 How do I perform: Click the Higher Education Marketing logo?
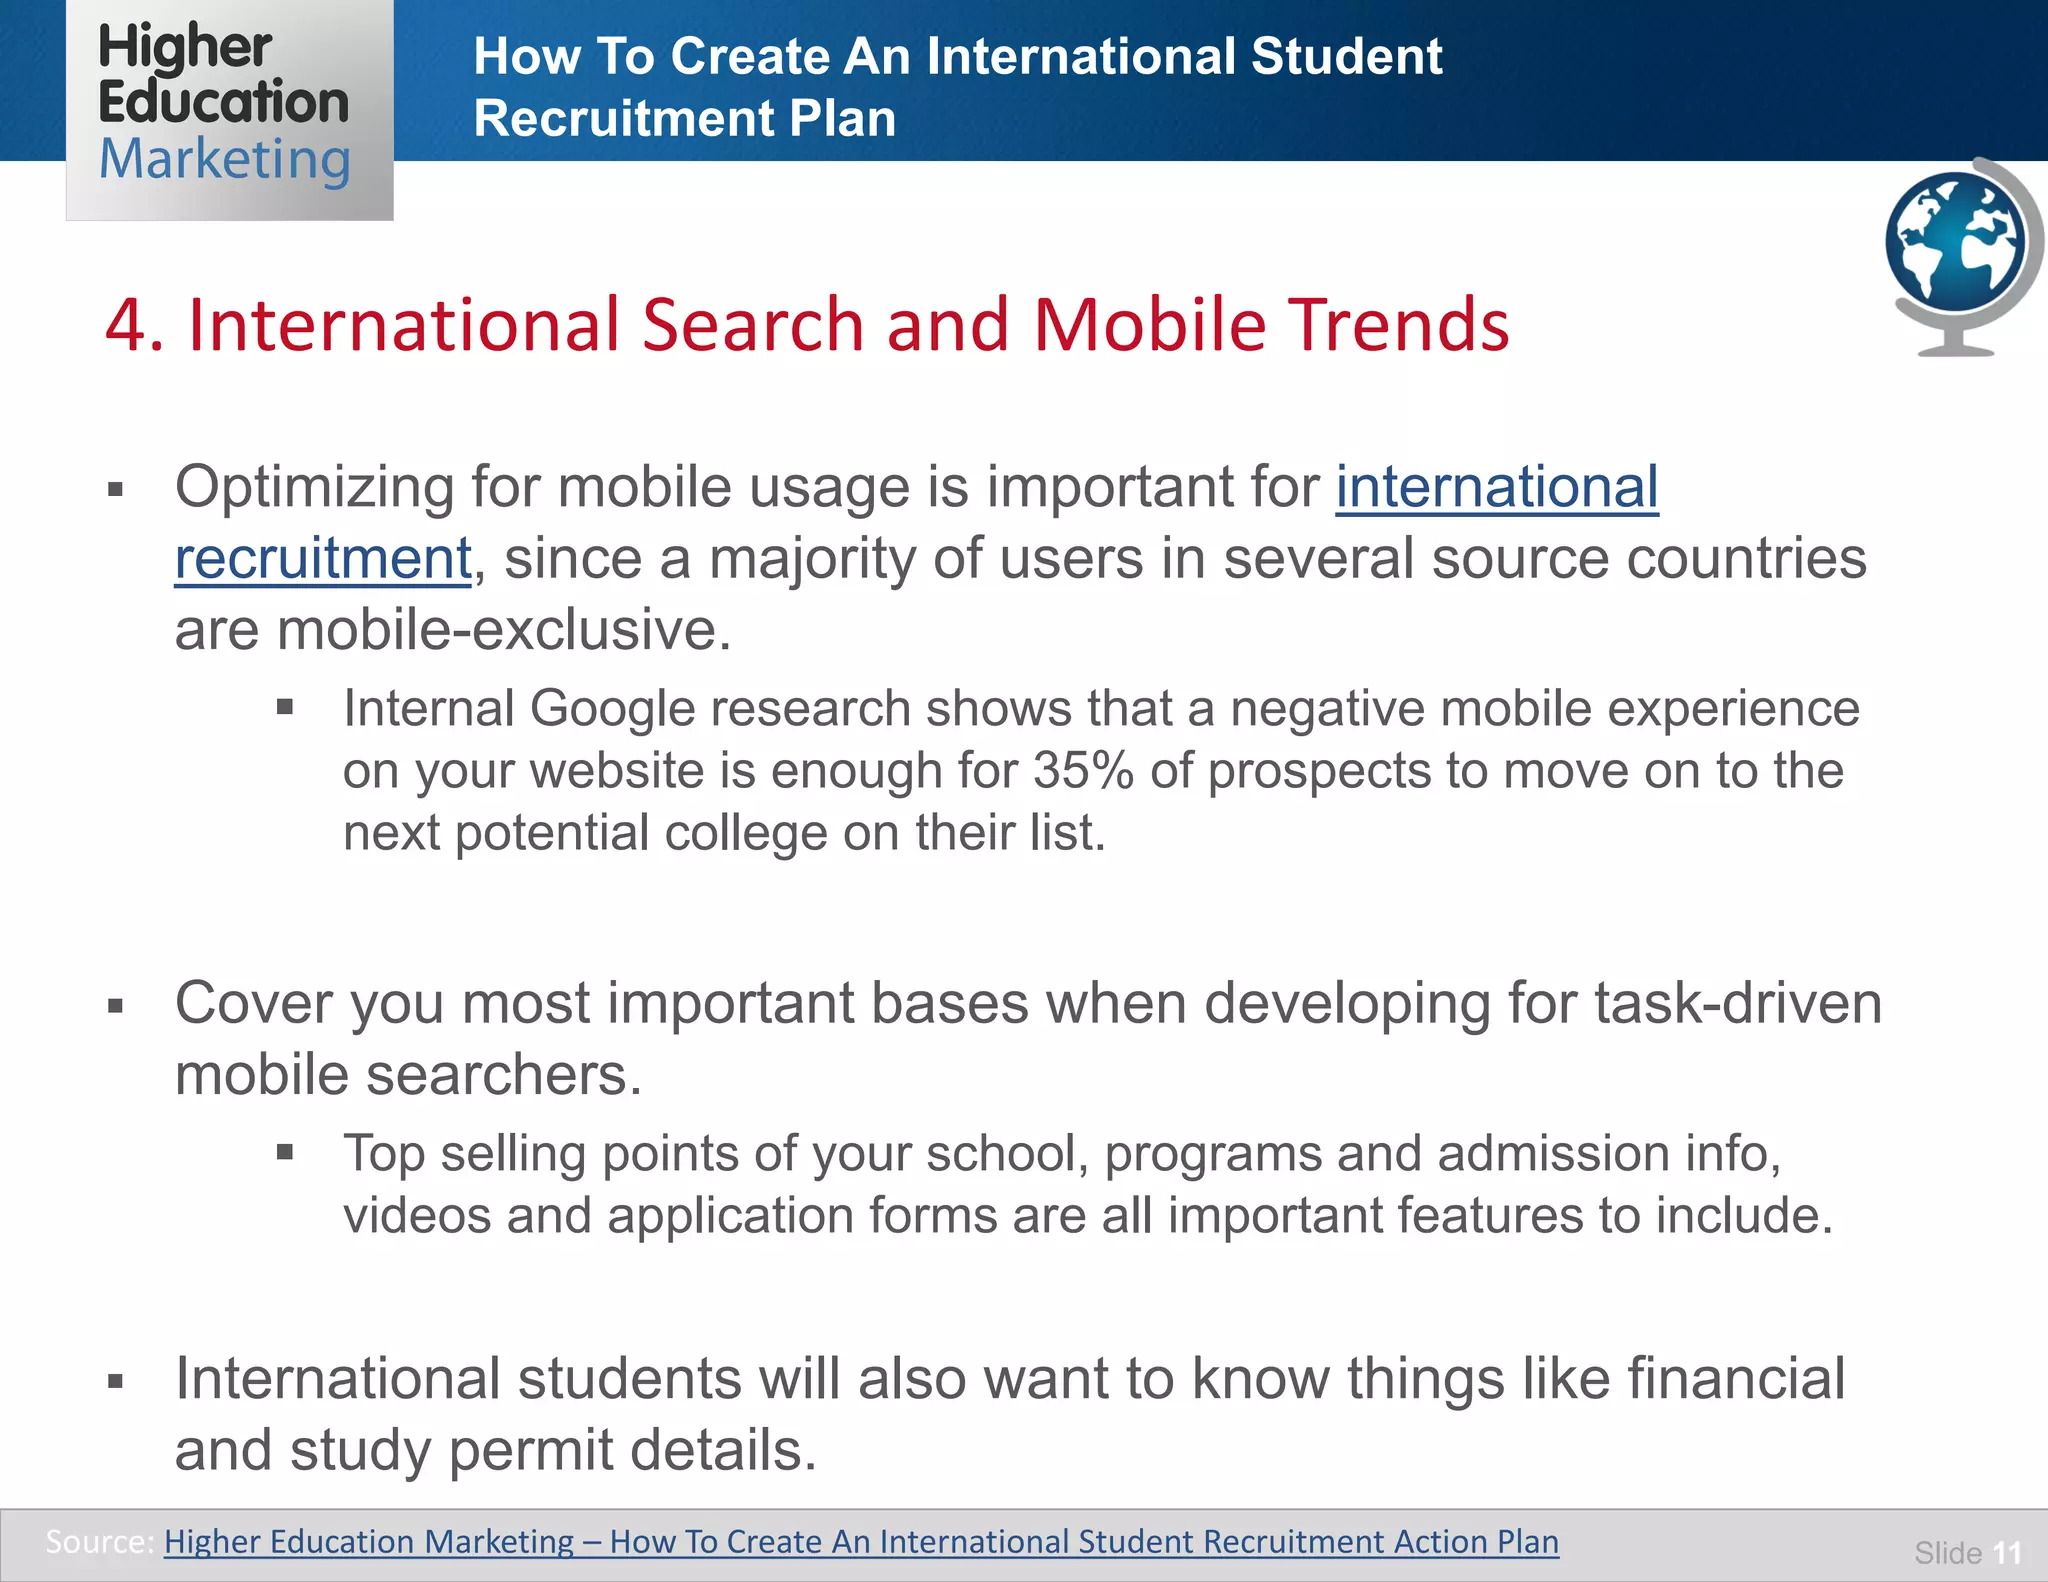point(229,109)
